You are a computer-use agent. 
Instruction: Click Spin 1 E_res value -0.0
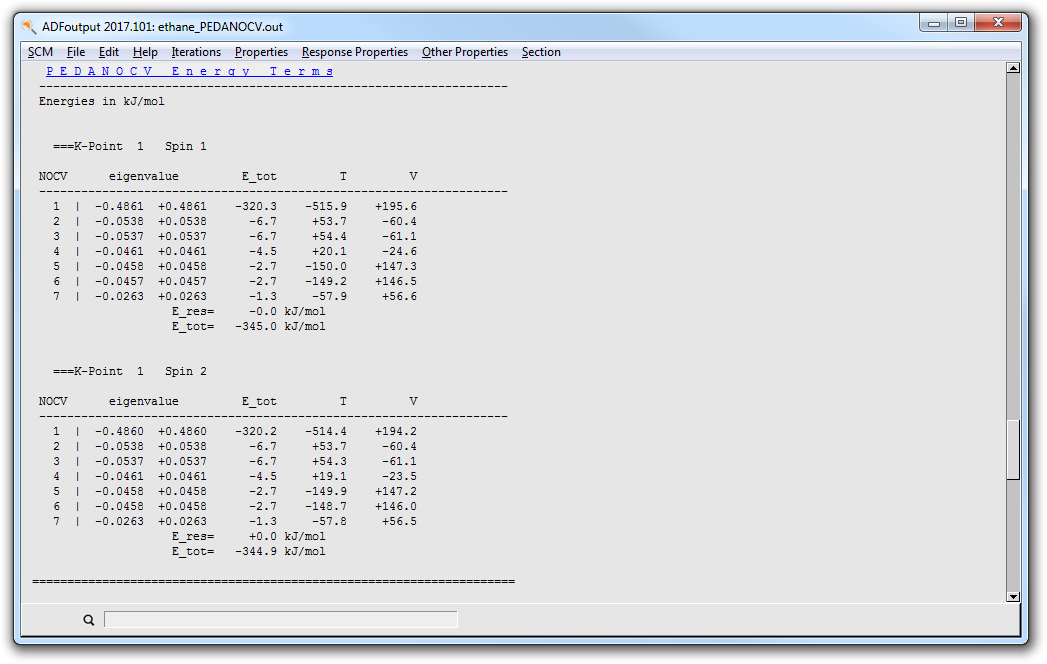(262, 312)
